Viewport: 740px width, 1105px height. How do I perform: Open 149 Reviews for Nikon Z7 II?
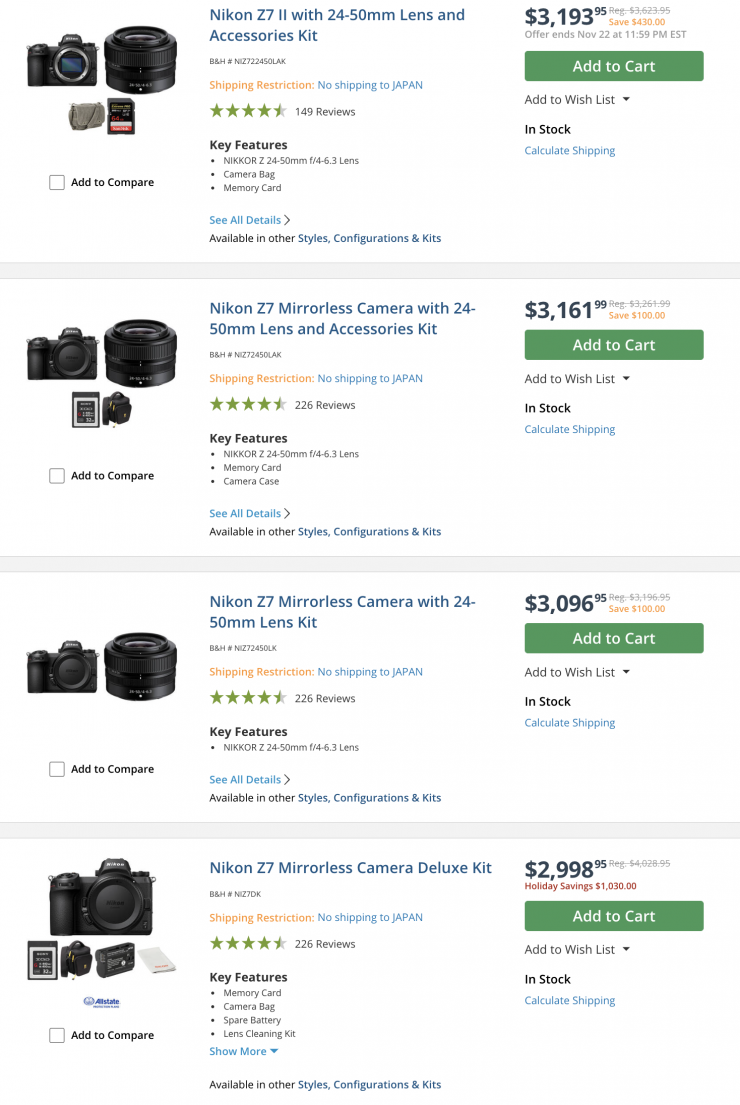[x=325, y=112]
